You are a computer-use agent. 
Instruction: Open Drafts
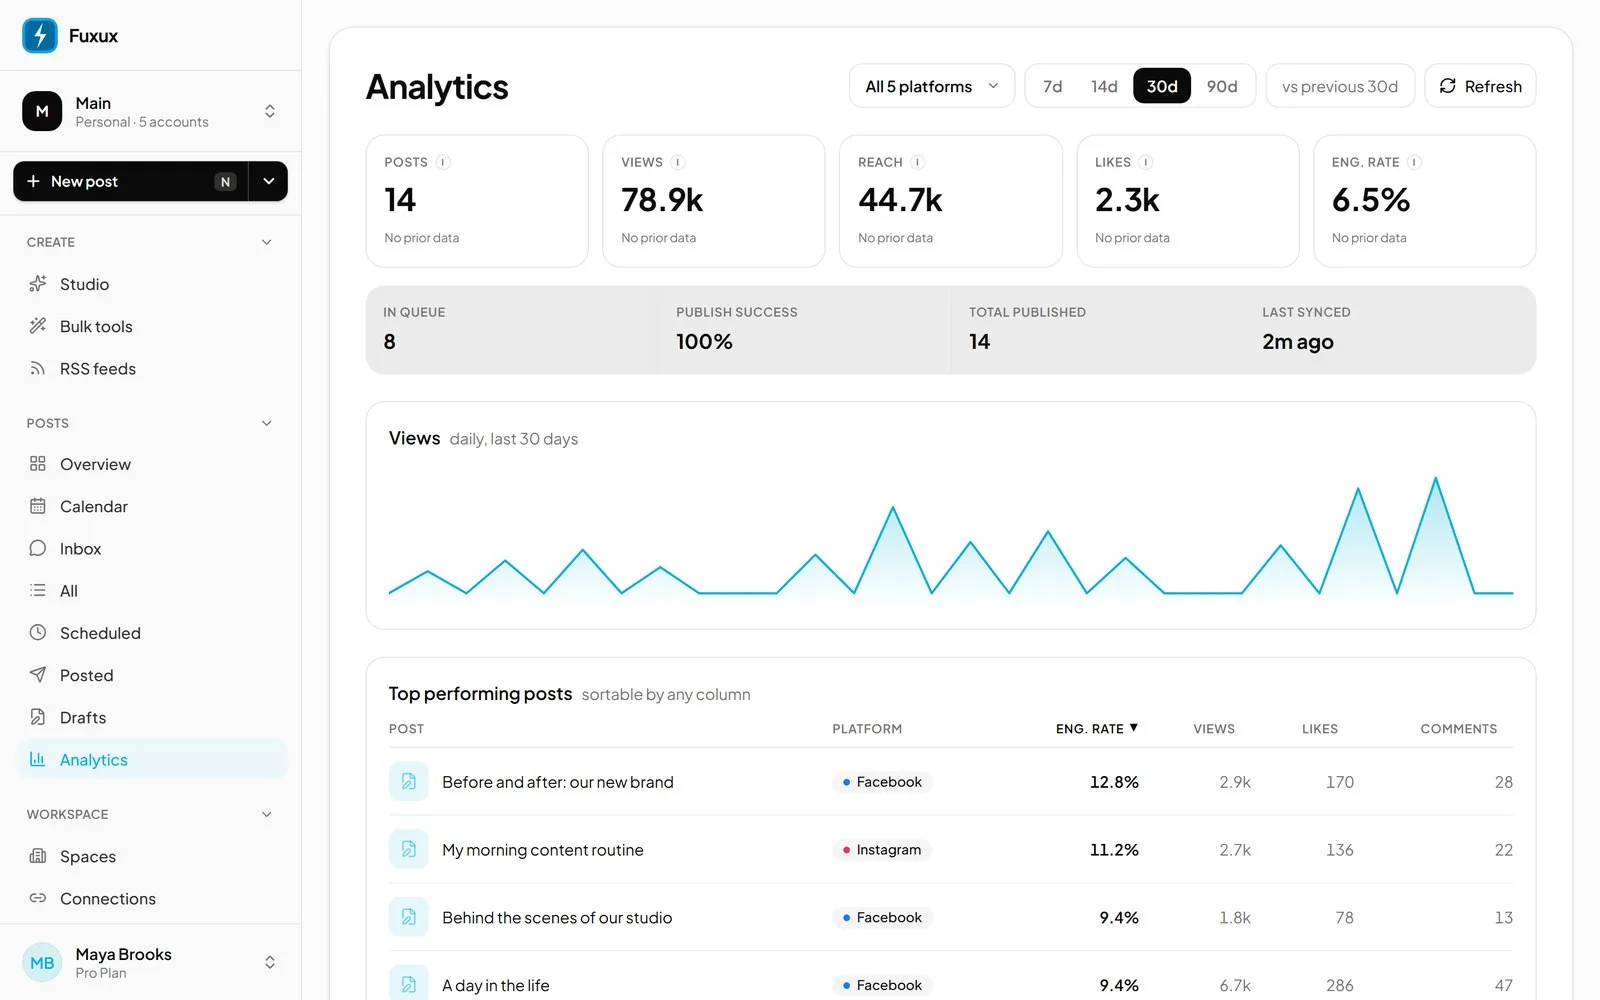click(x=152, y=717)
